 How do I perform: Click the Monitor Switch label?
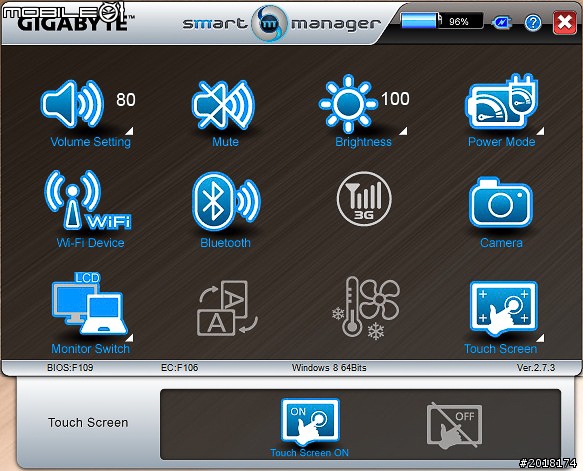[x=90, y=349]
